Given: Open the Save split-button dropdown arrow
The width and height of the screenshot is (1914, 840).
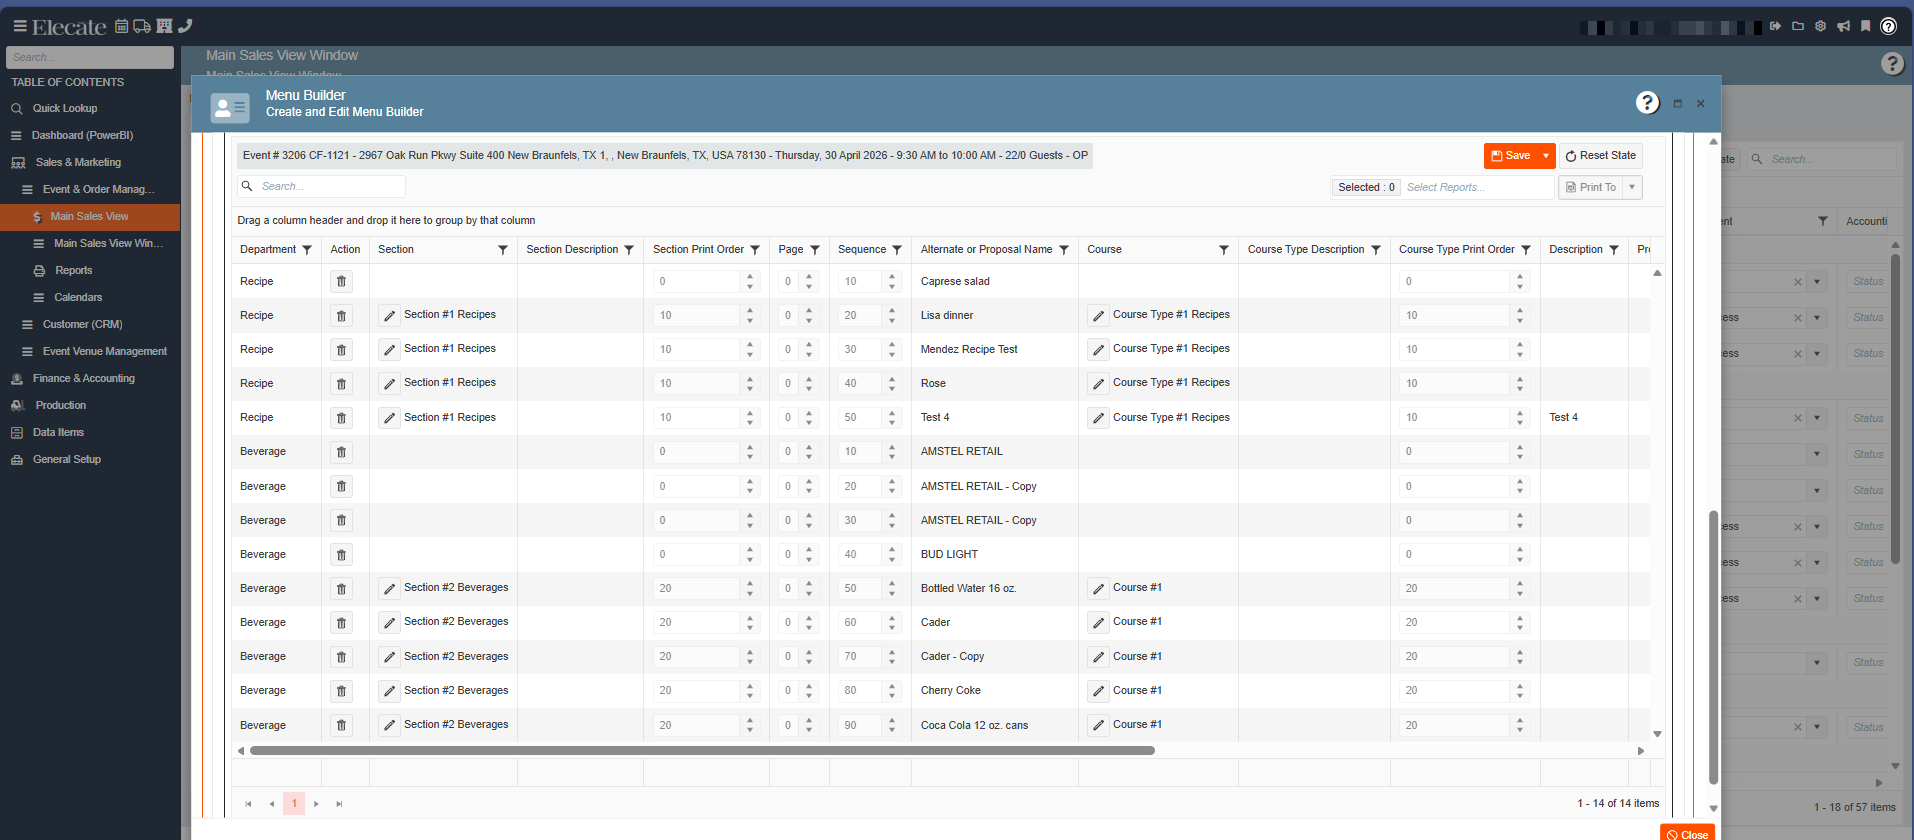Looking at the screenshot, I should [1546, 156].
